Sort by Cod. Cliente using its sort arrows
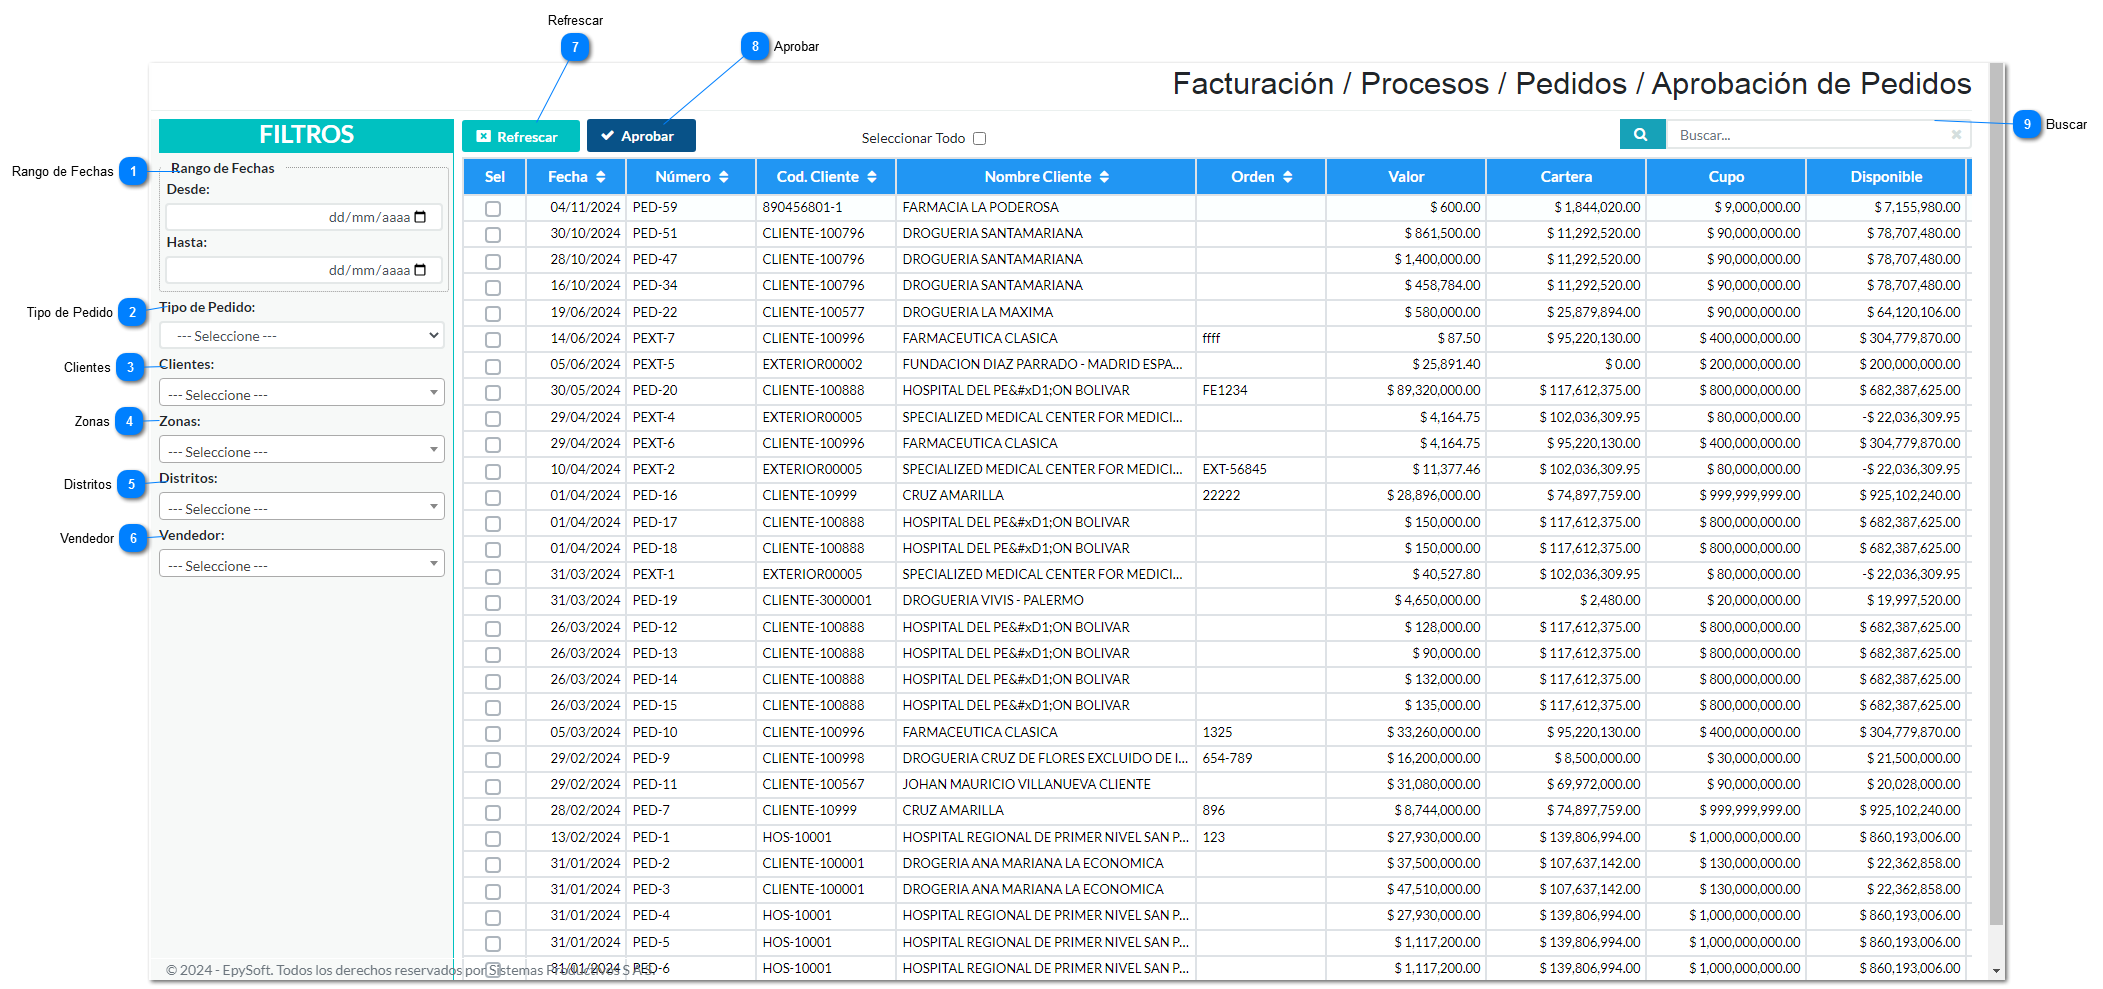Viewport: 2103px width, 989px height. (872, 177)
